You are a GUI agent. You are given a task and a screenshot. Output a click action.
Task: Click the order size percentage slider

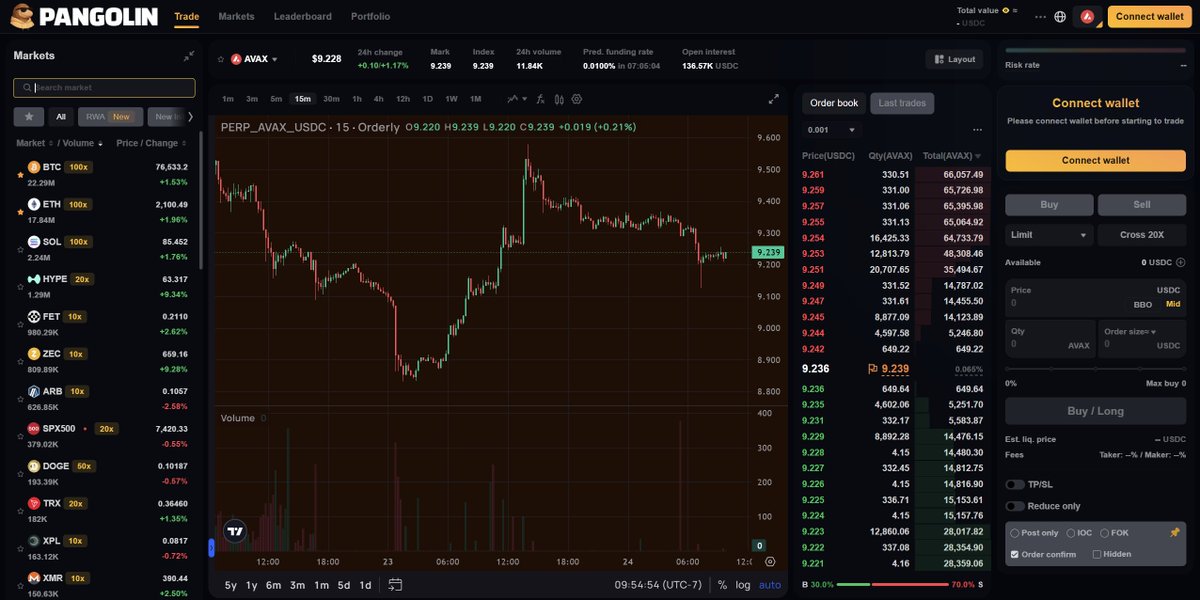click(1095, 369)
